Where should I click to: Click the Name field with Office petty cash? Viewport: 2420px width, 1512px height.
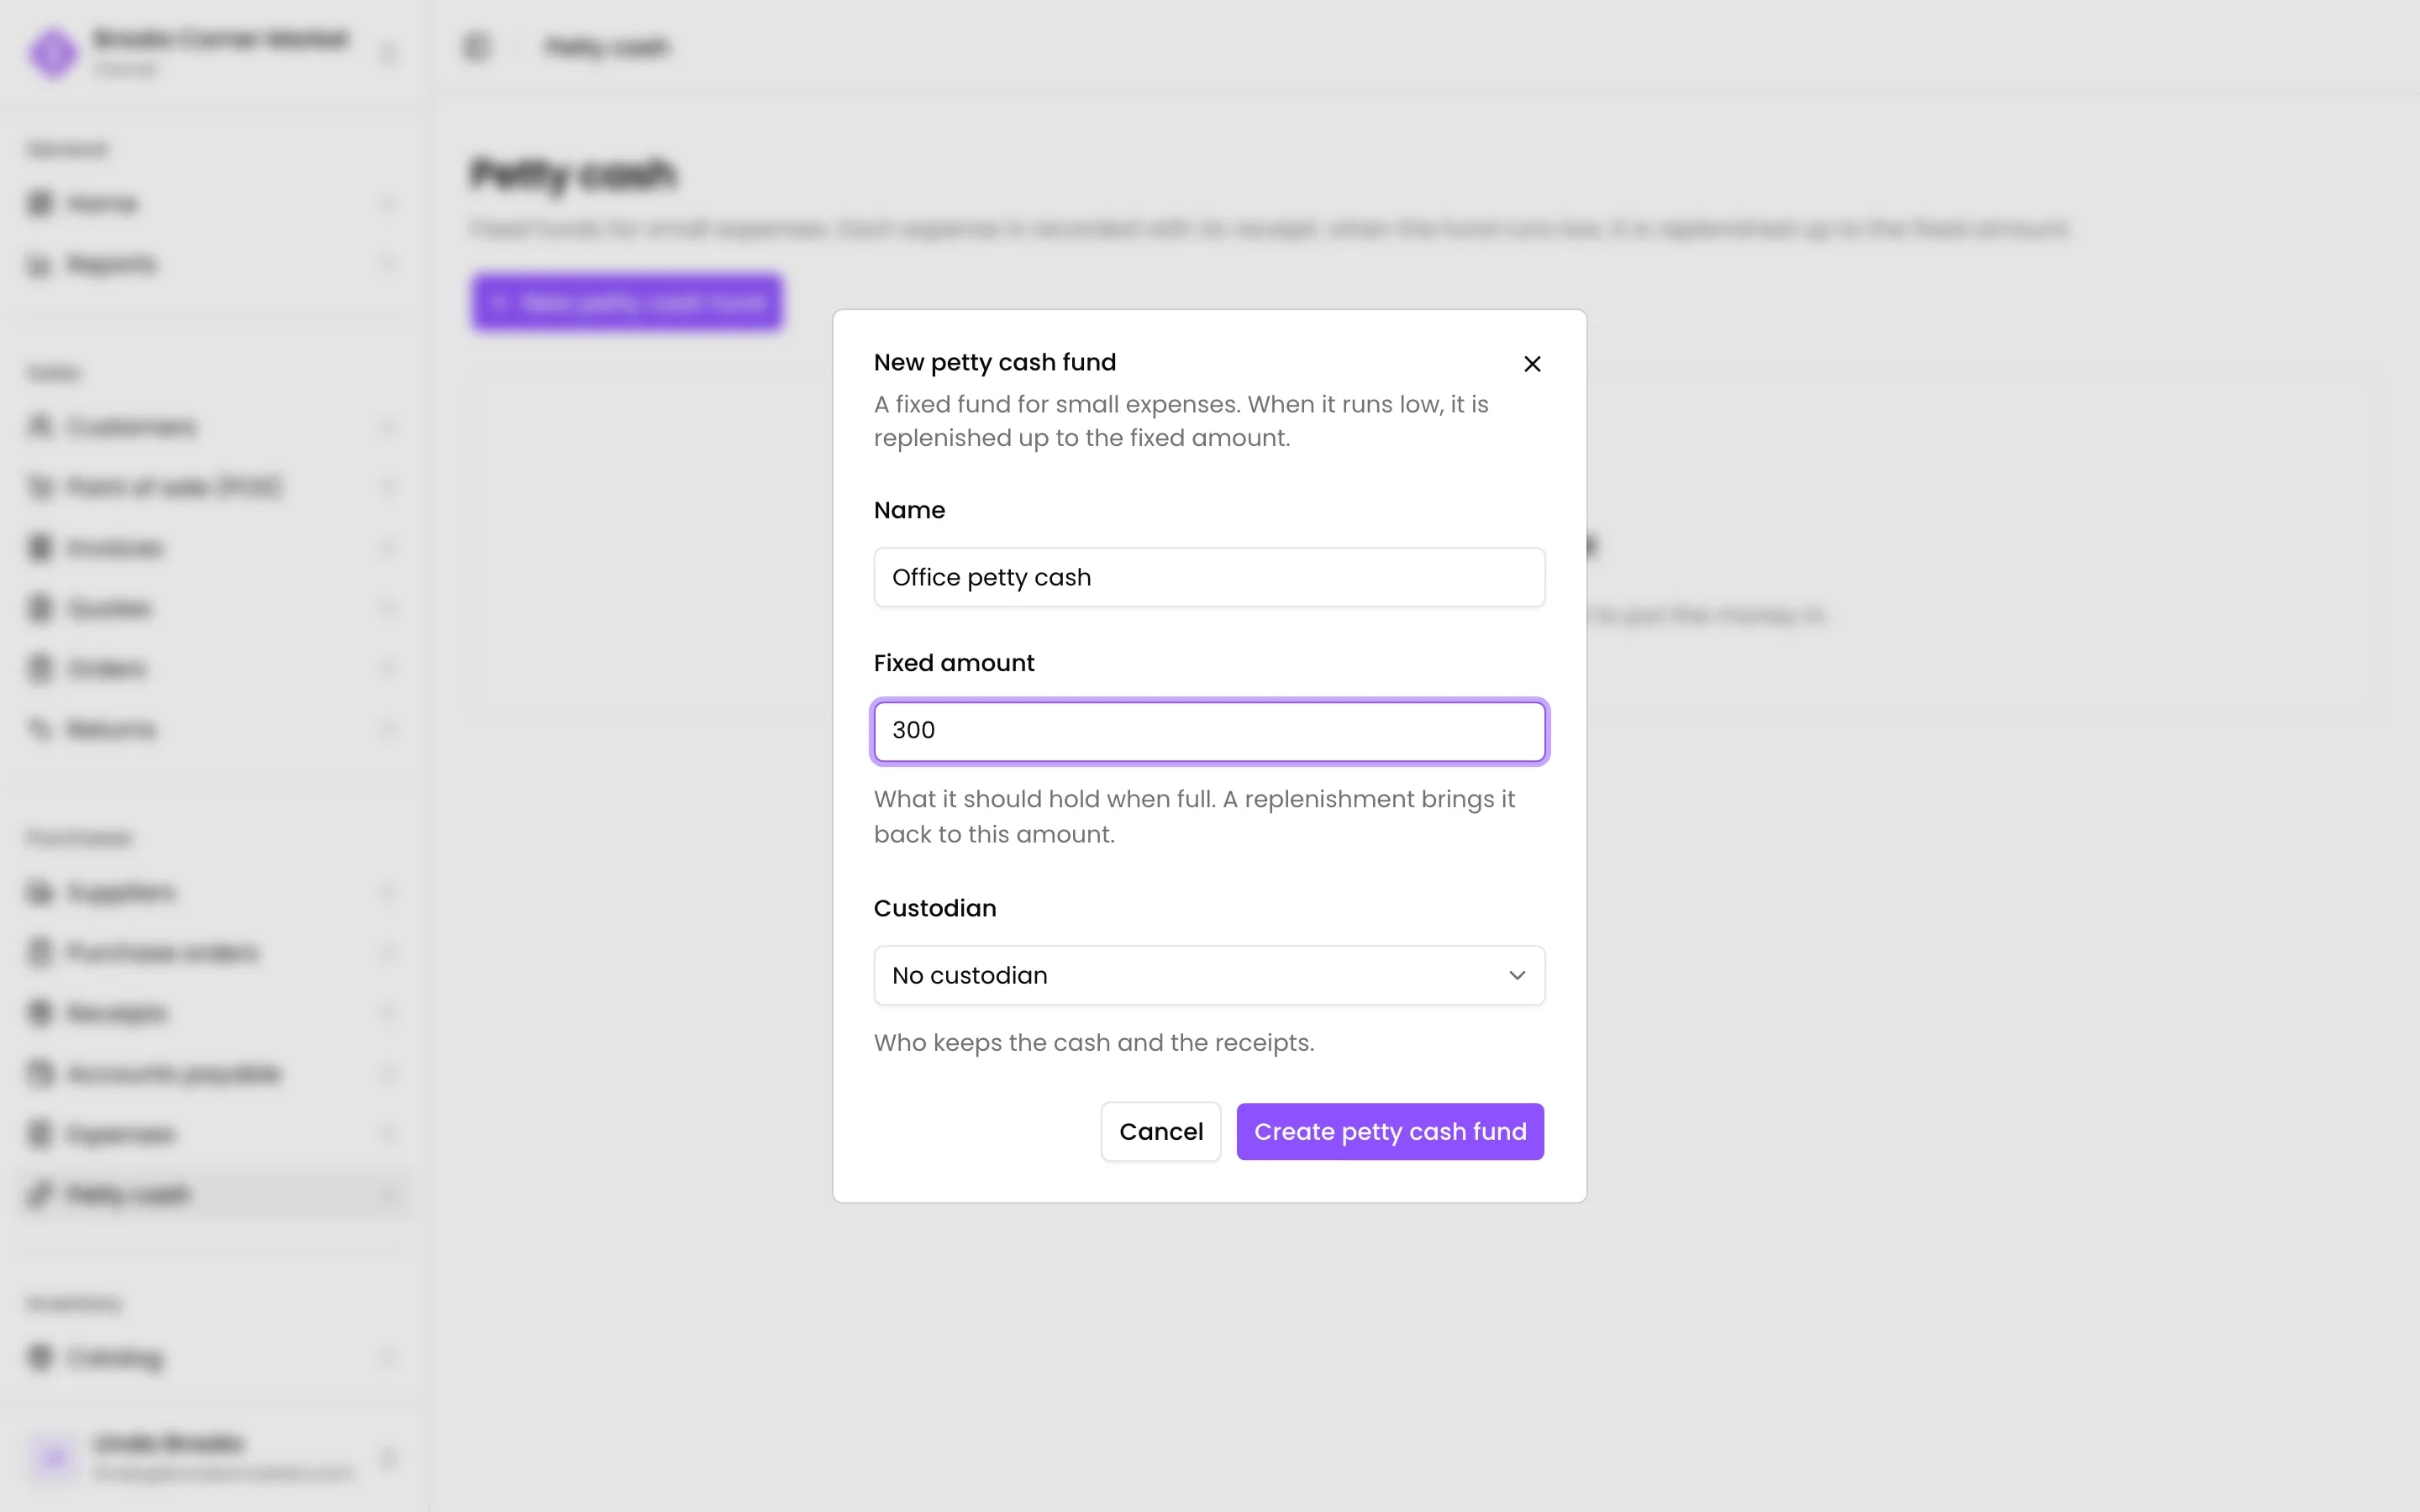coord(1209,577)
